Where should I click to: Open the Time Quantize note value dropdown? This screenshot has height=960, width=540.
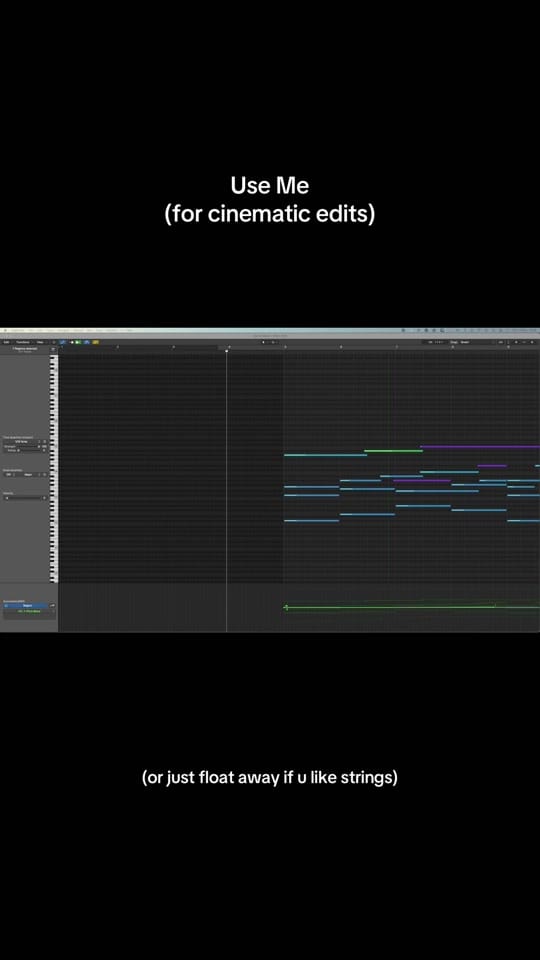click(x=21, y=441)
